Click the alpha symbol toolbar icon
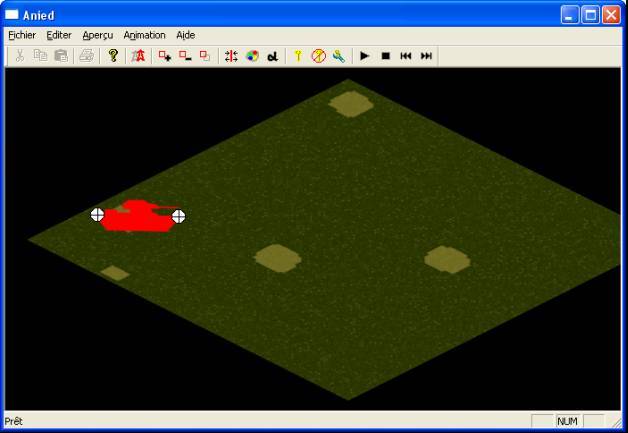628x433 pixels. [271, 56]
